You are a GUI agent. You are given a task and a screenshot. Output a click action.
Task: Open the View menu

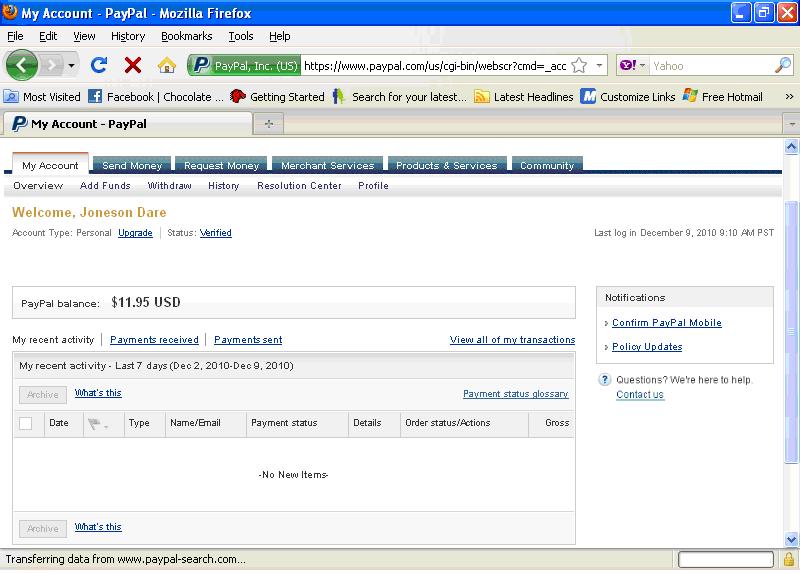click(x=84, y=36)
